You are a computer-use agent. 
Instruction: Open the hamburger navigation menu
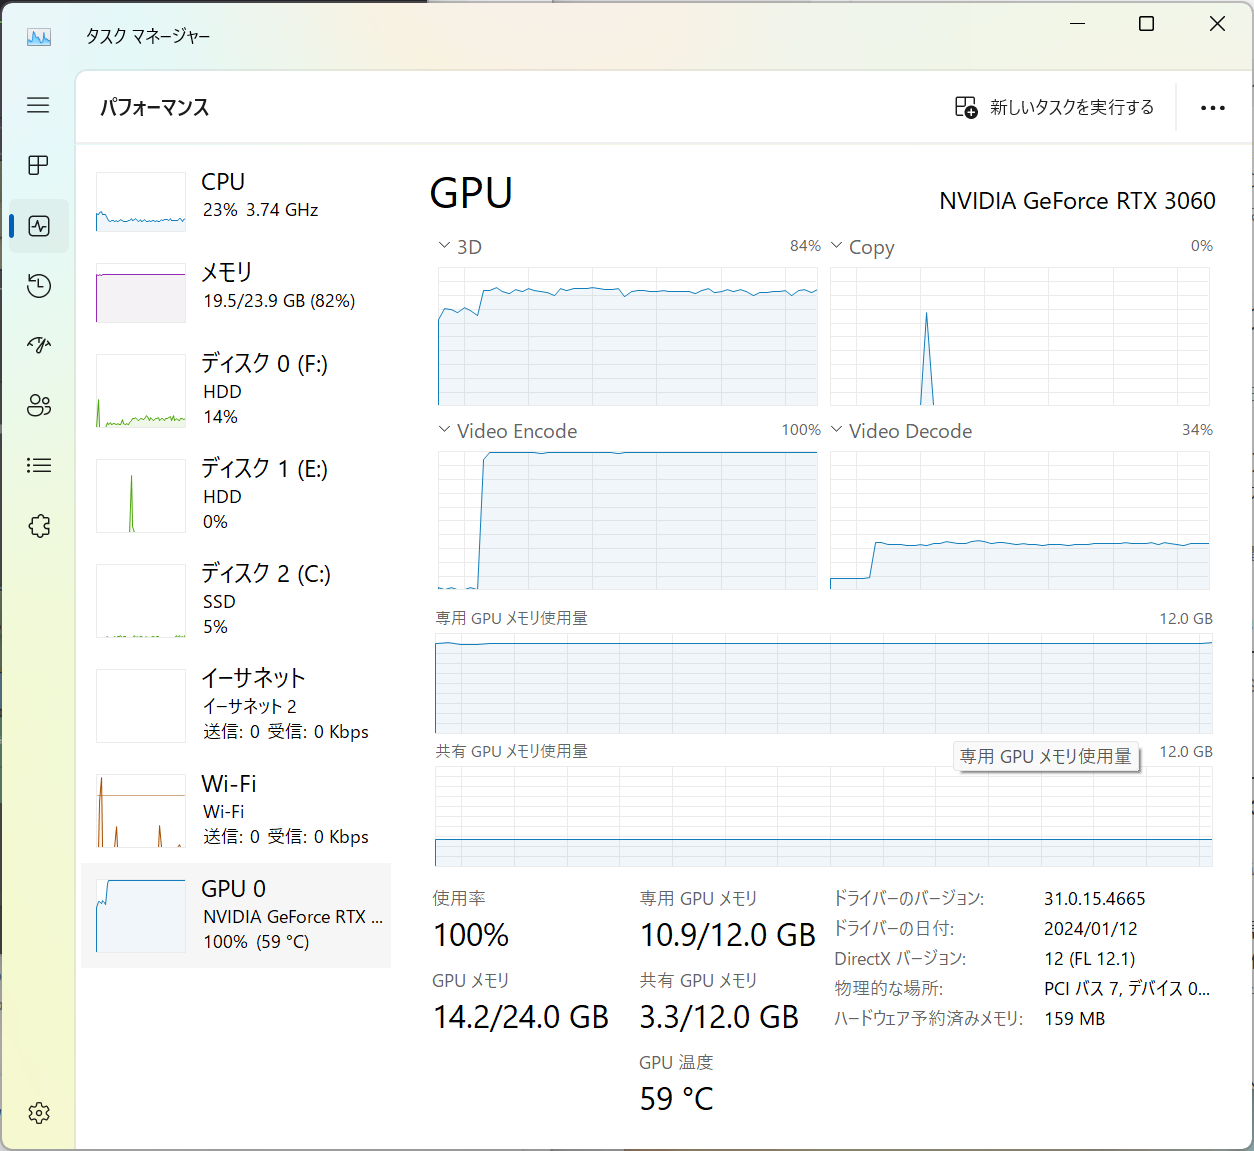[x=38, y=105]
